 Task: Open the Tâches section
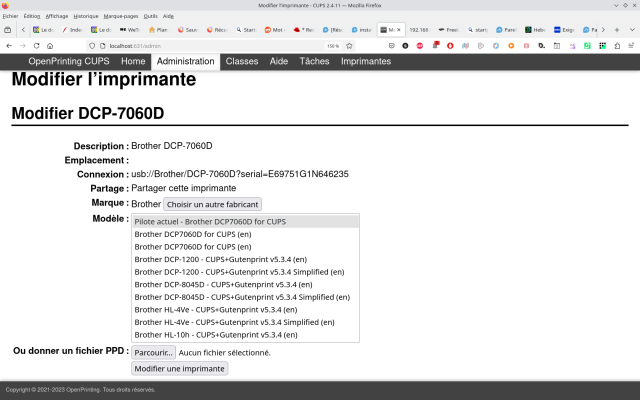314,61
